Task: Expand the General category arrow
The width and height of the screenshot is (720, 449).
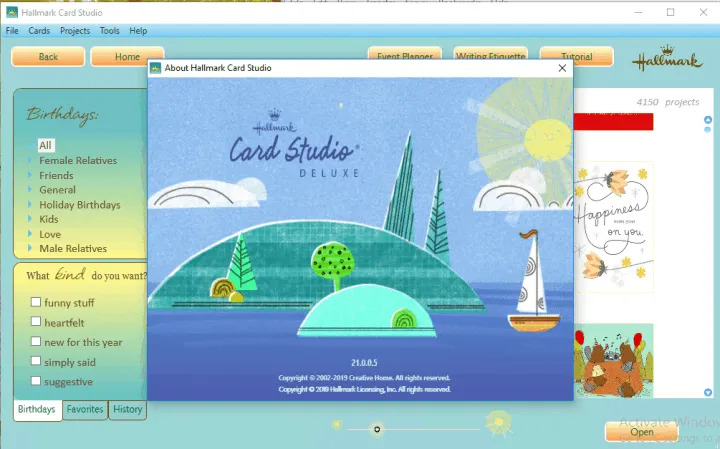Action: coord(30,189)
